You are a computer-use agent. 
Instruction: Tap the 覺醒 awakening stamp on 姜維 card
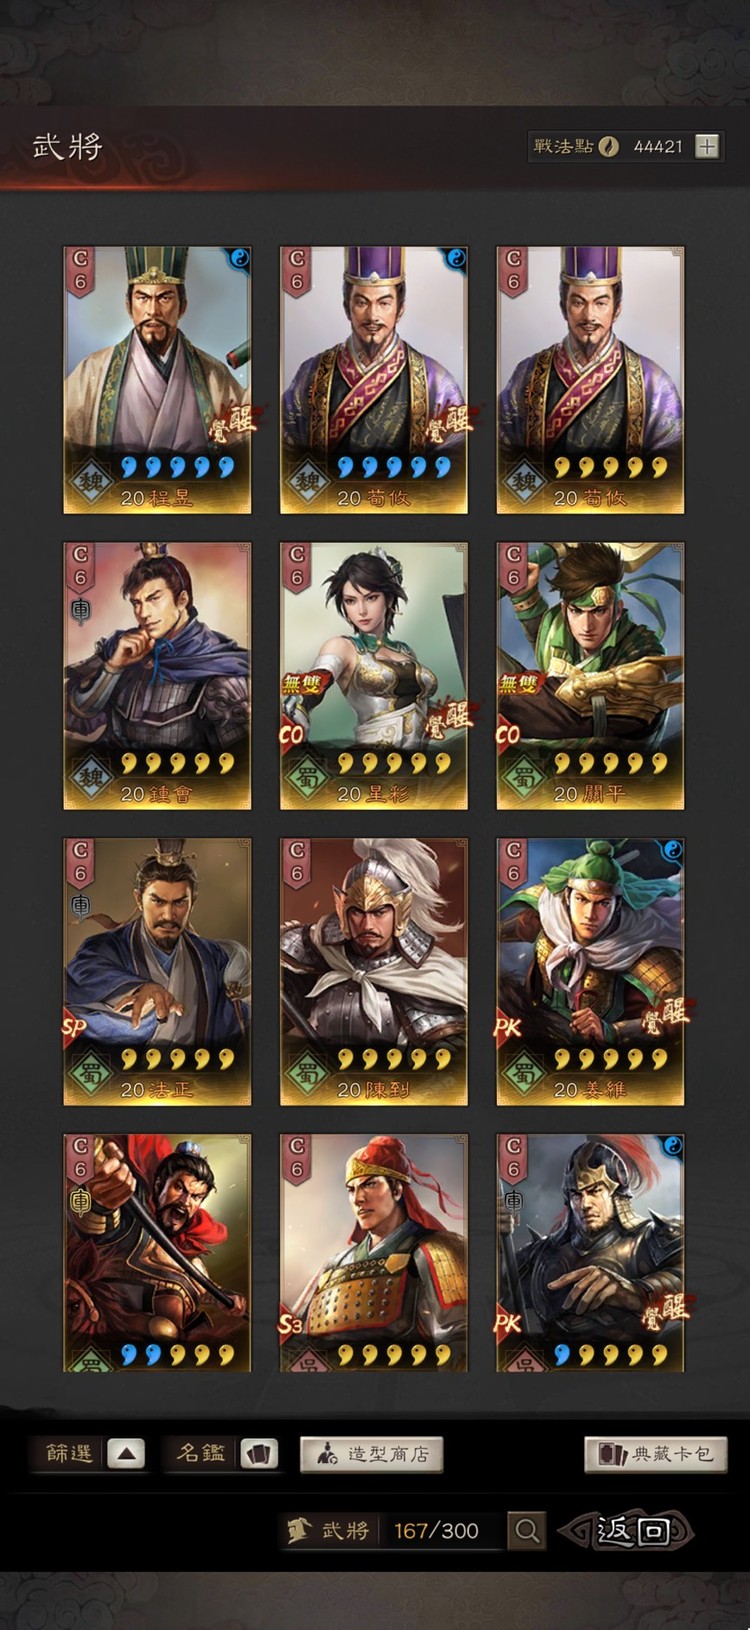665,1015
